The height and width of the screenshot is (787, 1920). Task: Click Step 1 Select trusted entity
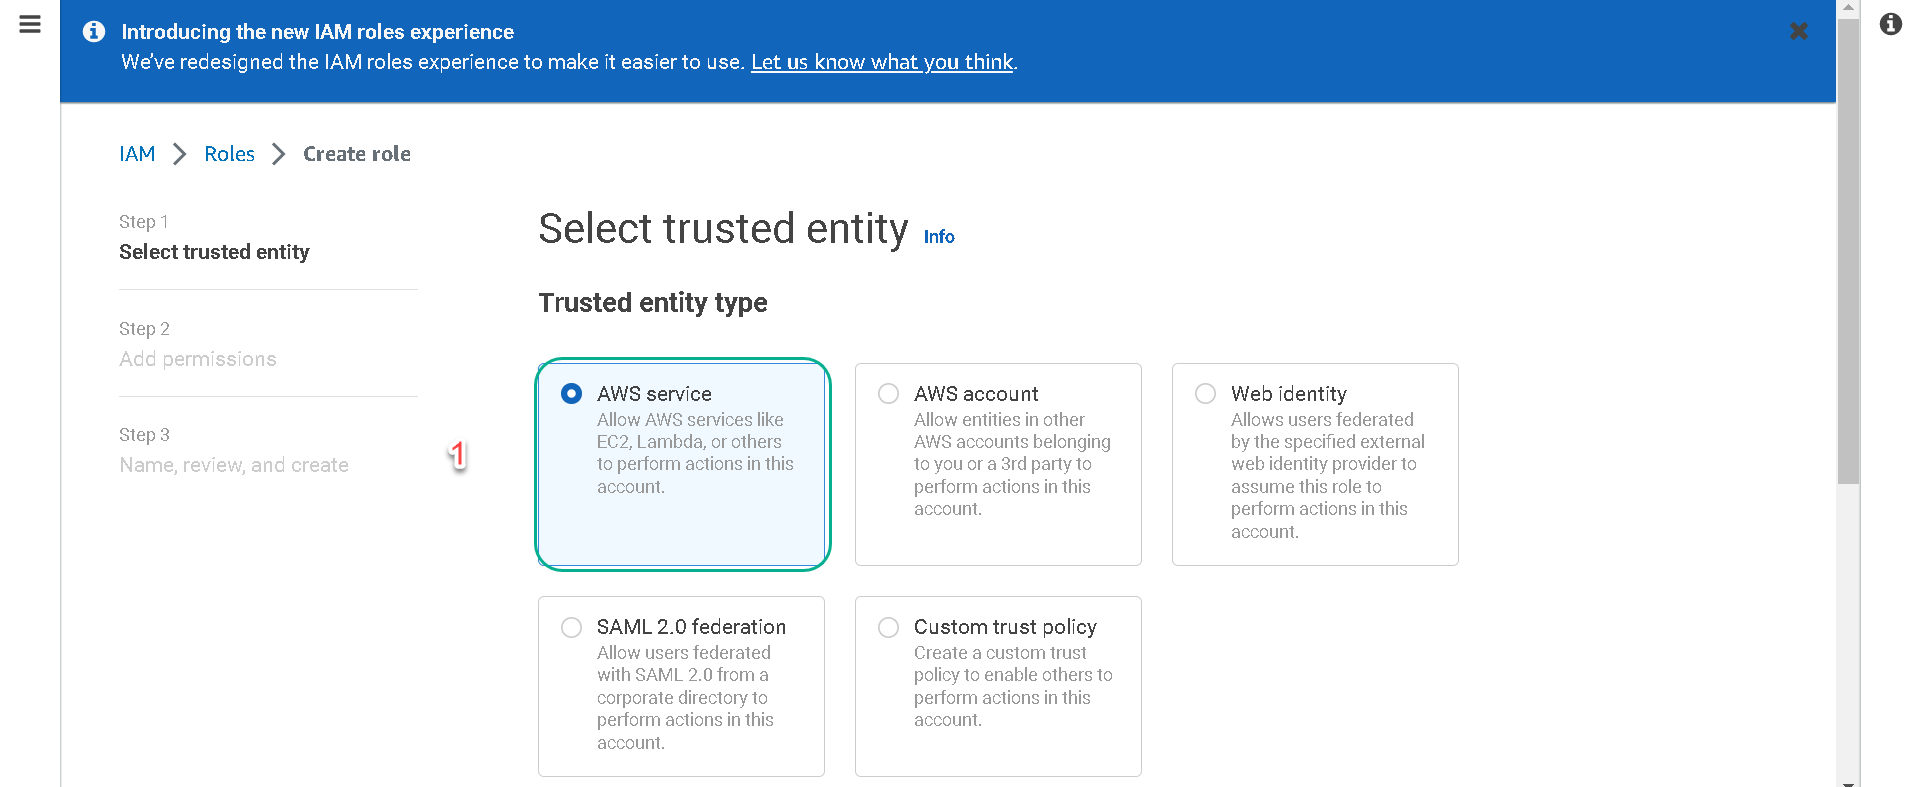pos(214,252)
